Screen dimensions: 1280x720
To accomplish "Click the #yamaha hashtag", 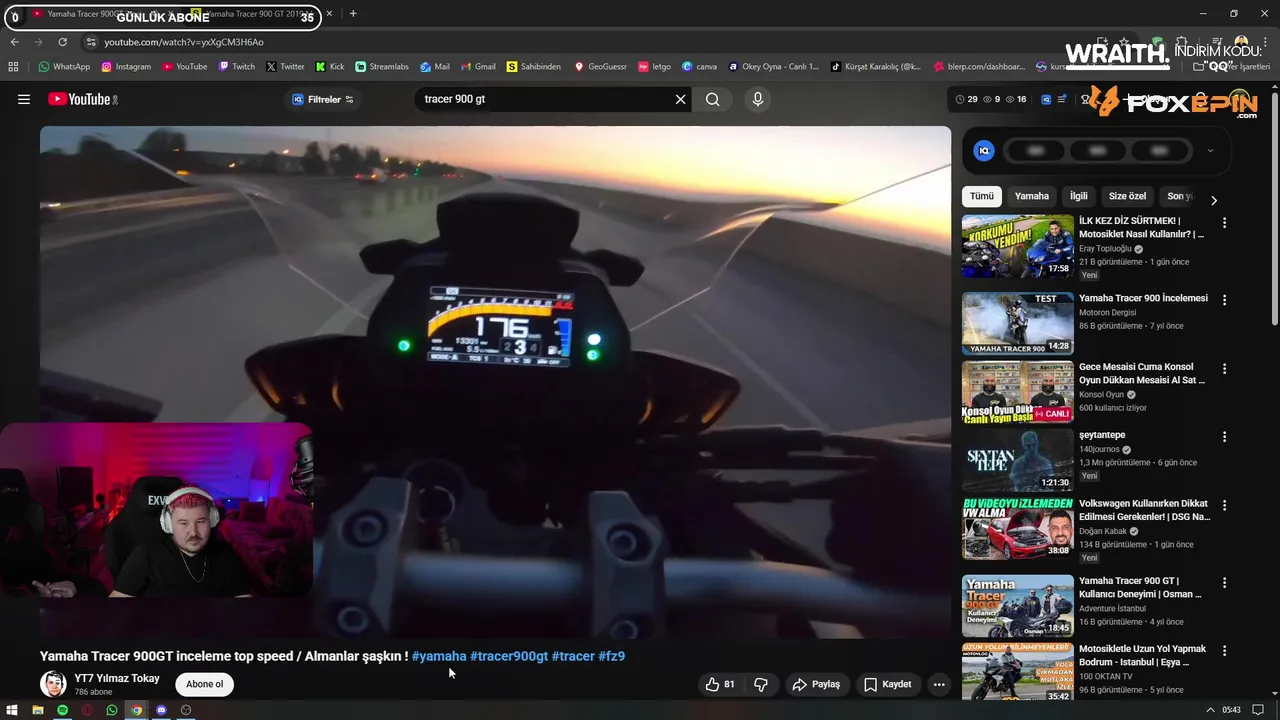I will point(439,656).
